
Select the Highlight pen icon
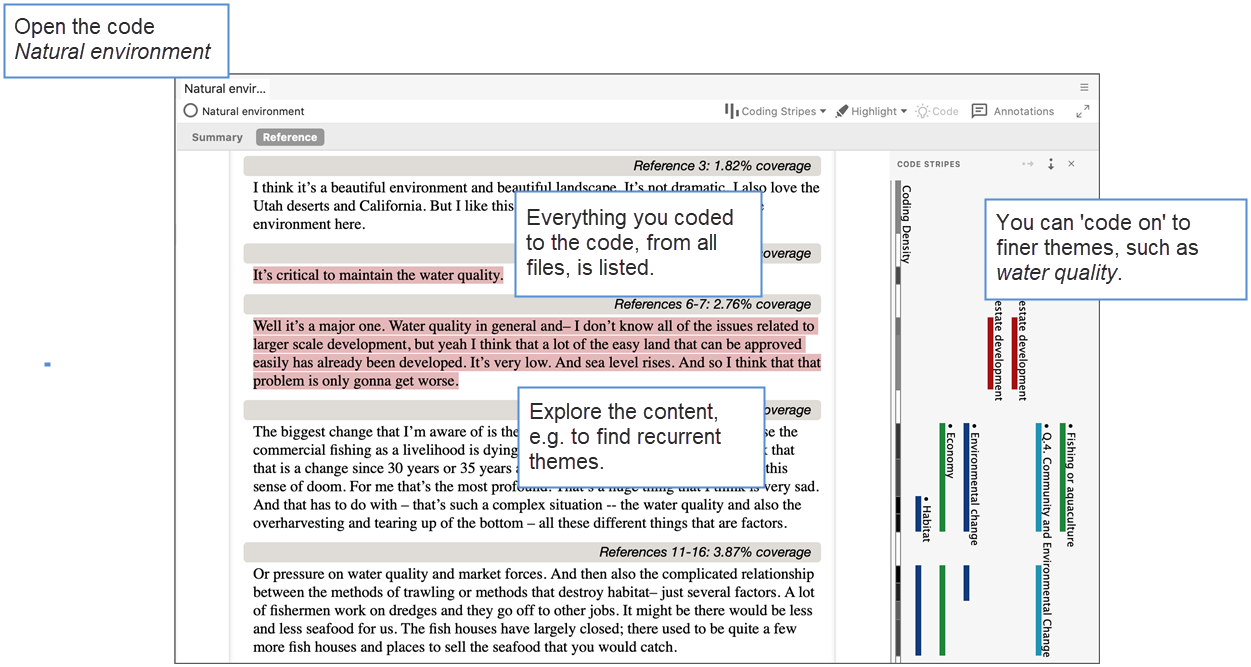coord(843,111)
